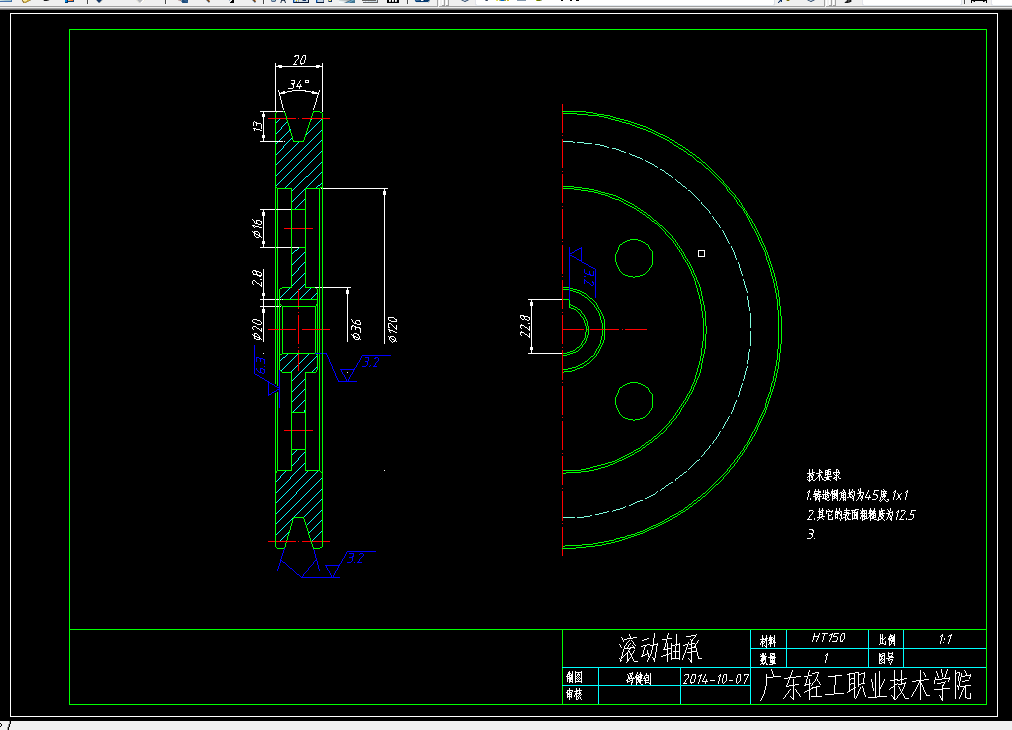Select the bolt hole circle below the red centerline

tap(634, 401)
